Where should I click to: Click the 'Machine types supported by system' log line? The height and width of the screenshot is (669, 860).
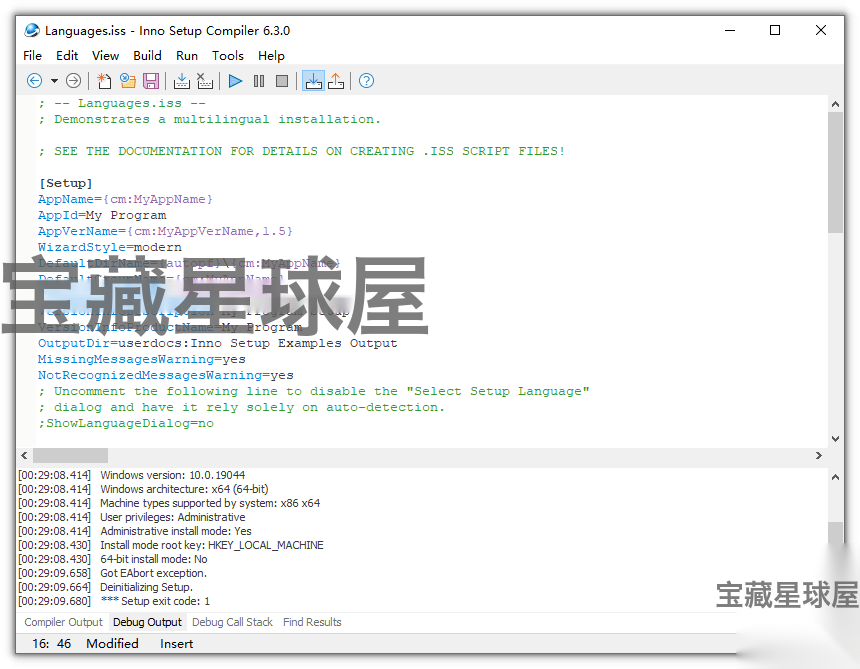pyautogui.click(x=210, y=503)
